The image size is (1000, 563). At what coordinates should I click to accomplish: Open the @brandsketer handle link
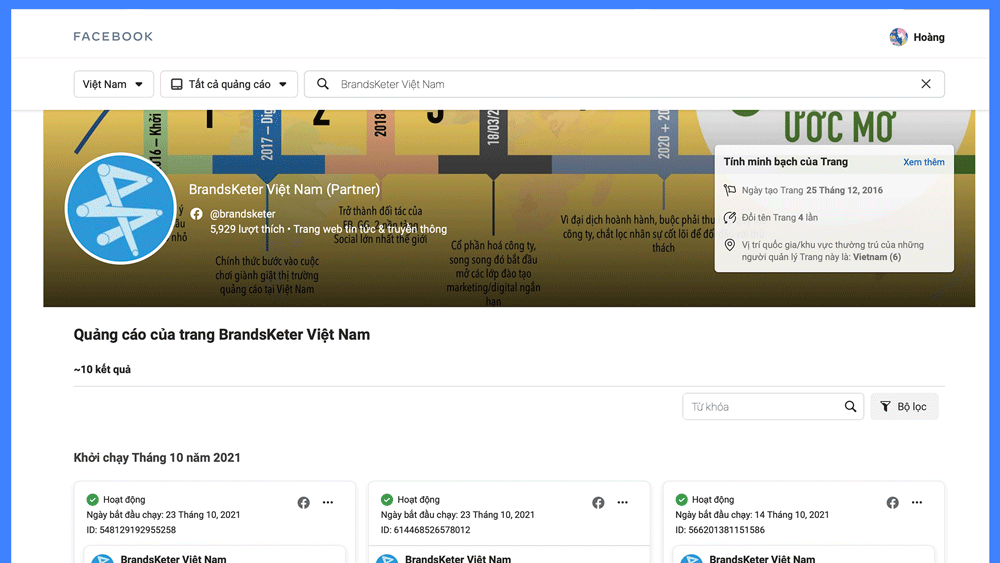(x=242, y=214)
